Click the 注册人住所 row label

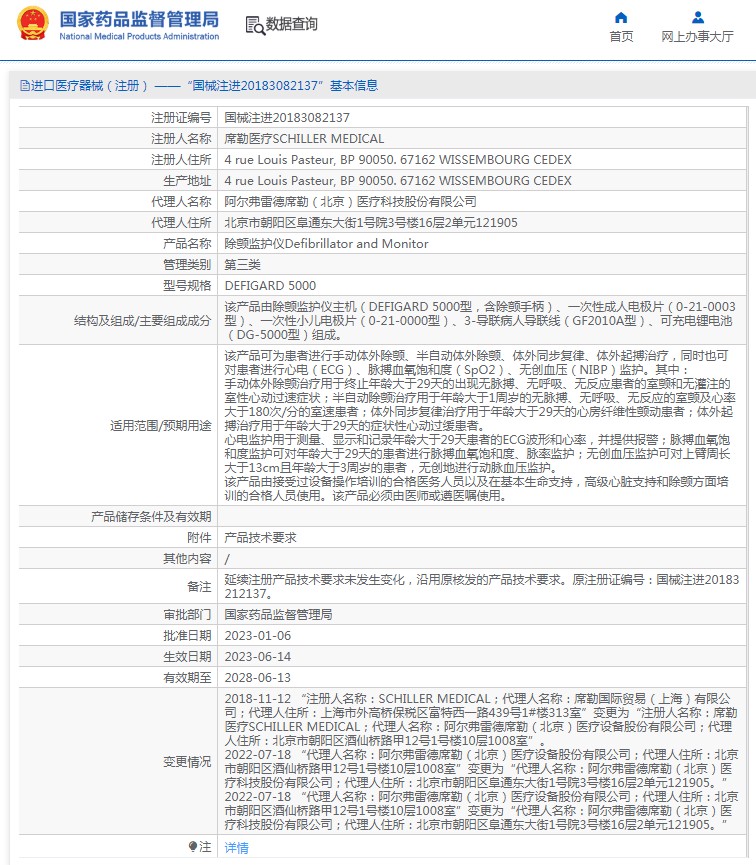tap(181, 159)
